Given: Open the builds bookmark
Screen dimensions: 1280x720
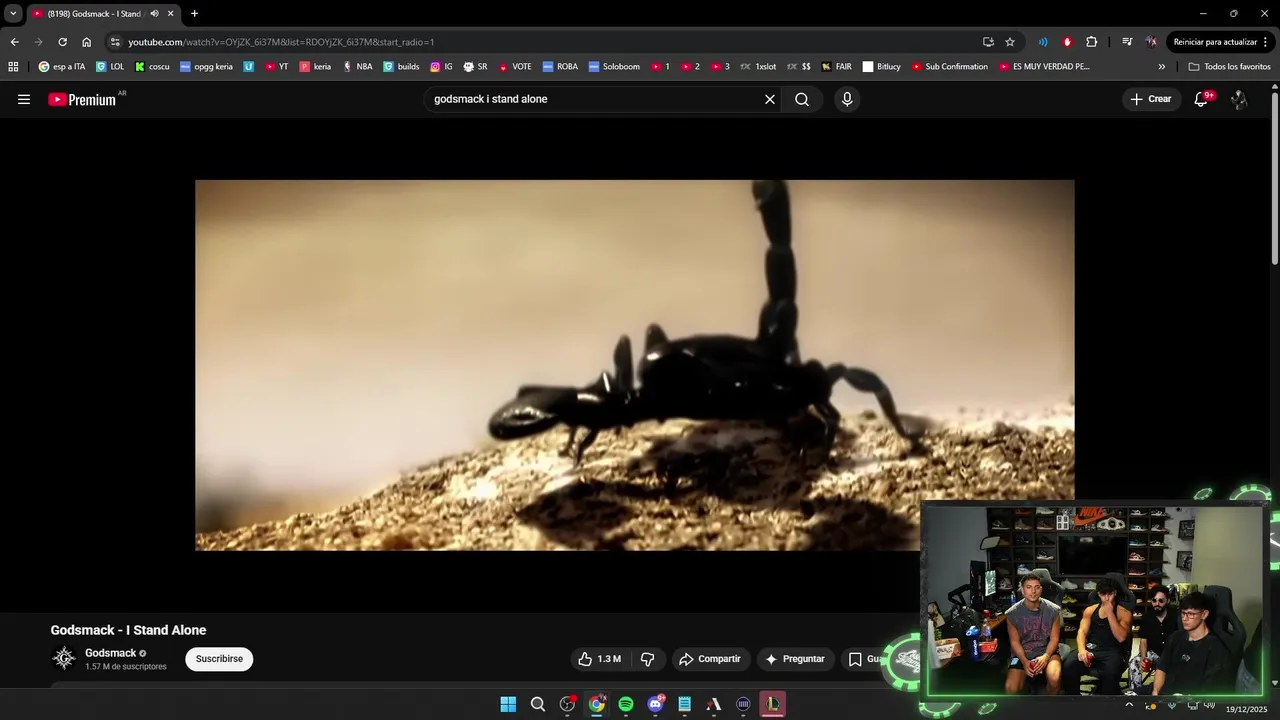Looking at the screenshot, I should (x=402, y=67).
